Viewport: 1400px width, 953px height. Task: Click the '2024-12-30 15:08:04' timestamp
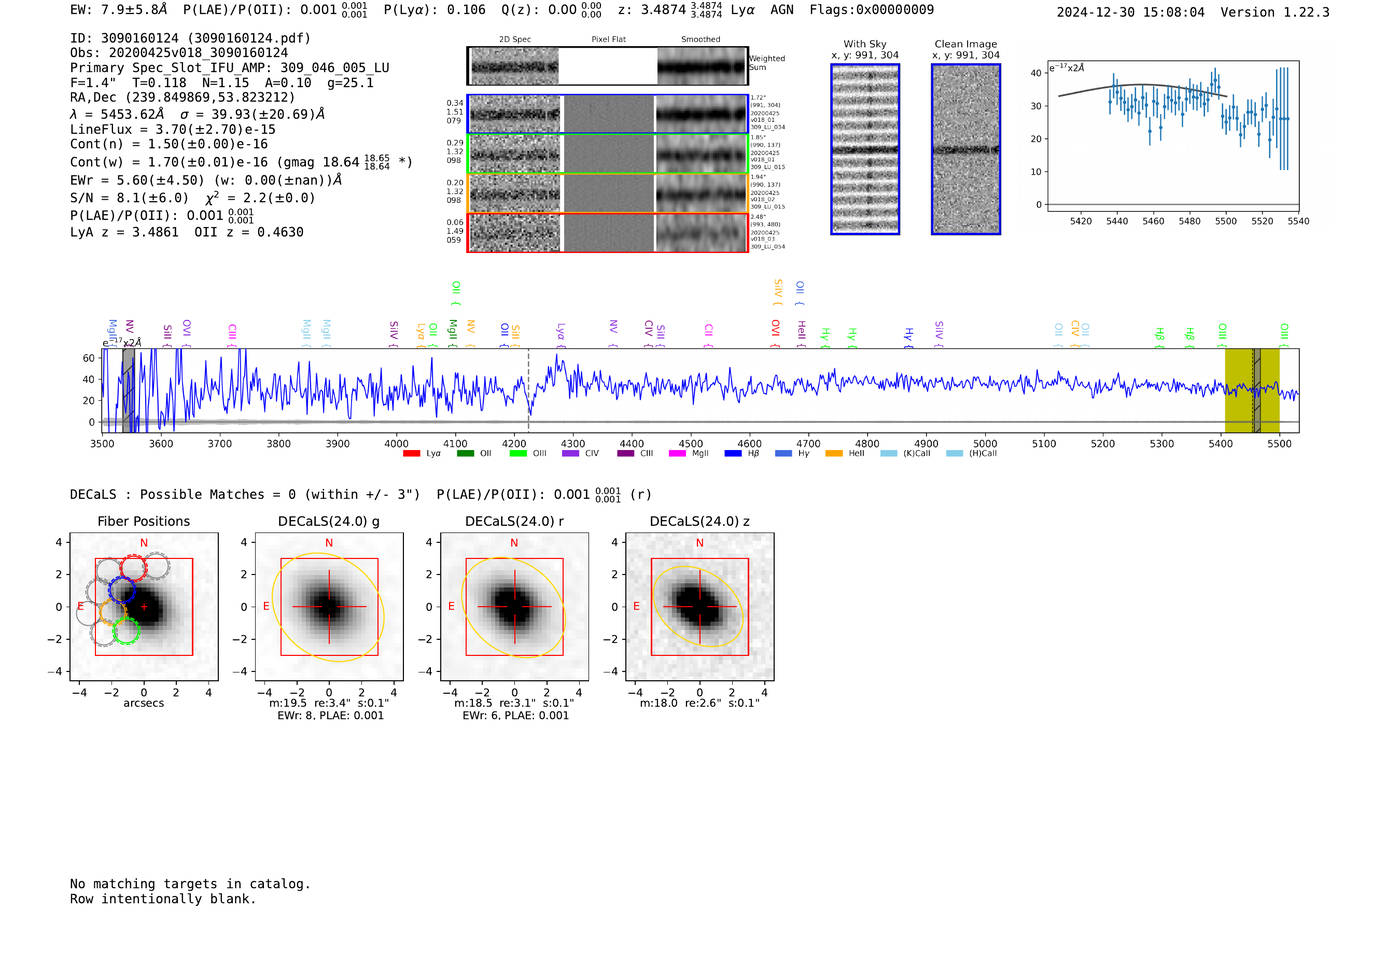[x=1131, y=12]
